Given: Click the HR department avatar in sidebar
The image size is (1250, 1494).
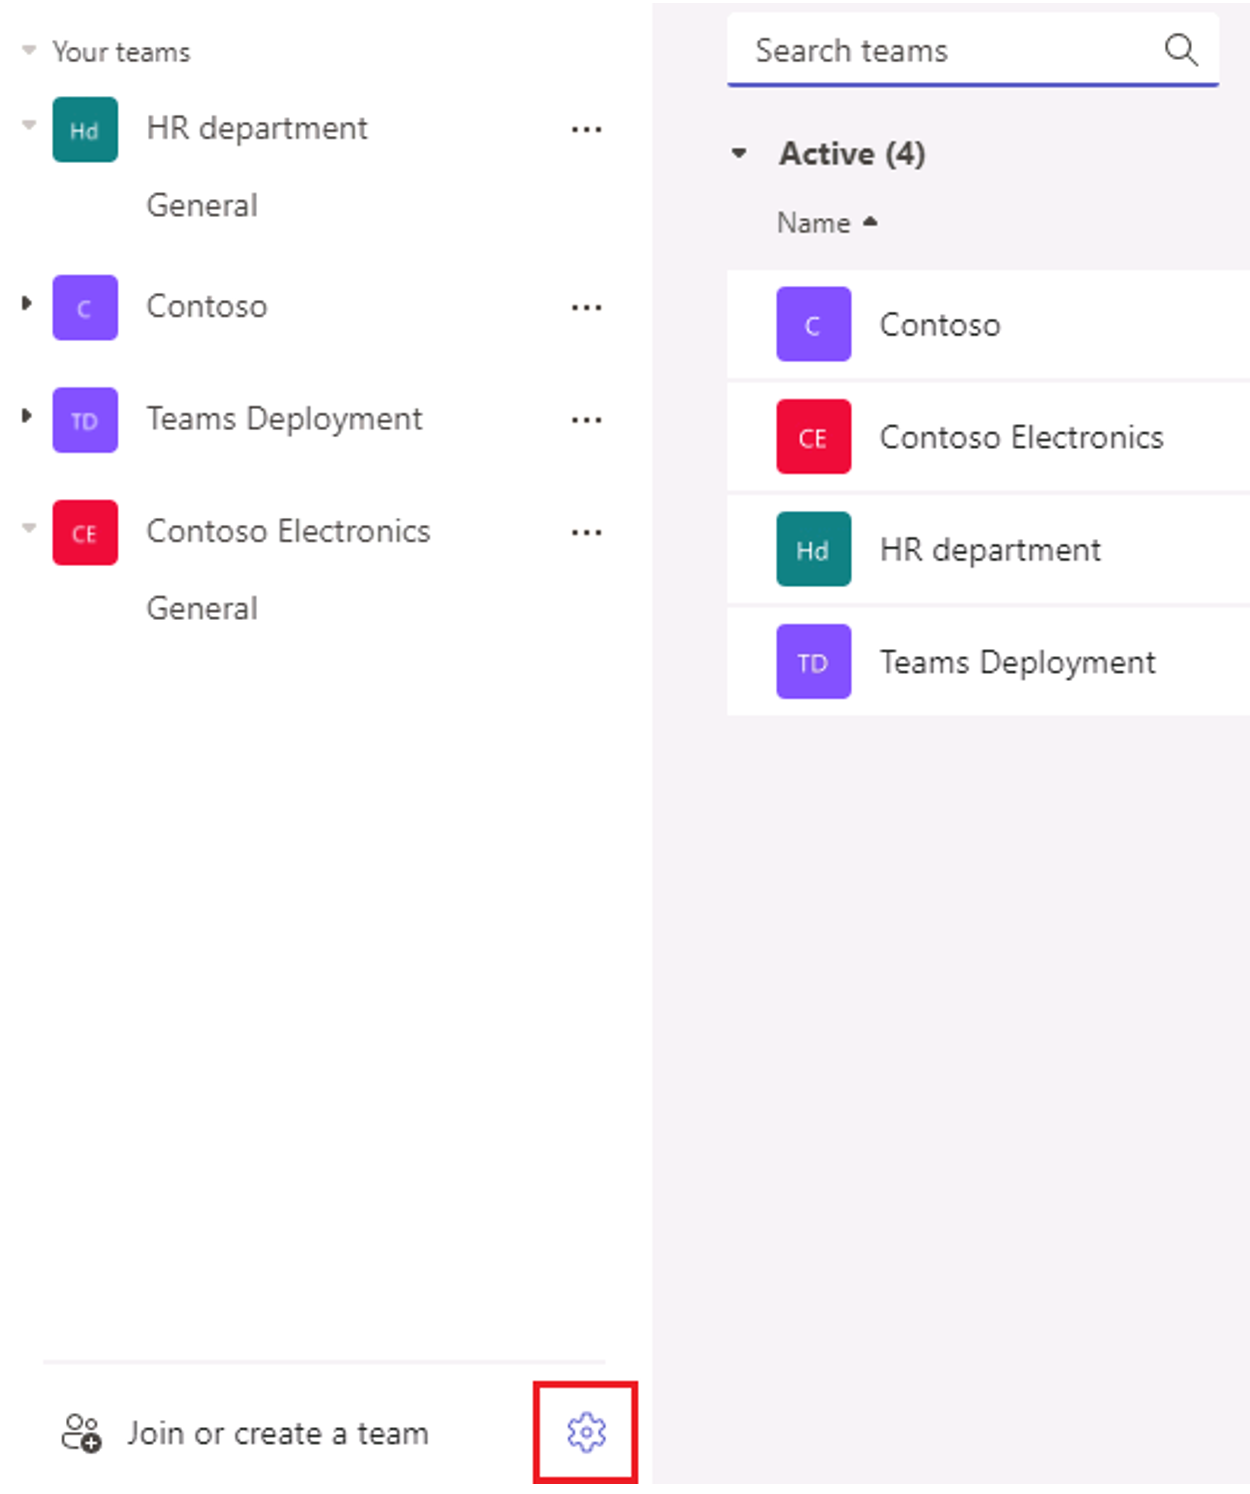Looking at the screenshot, I should [85, 129].
